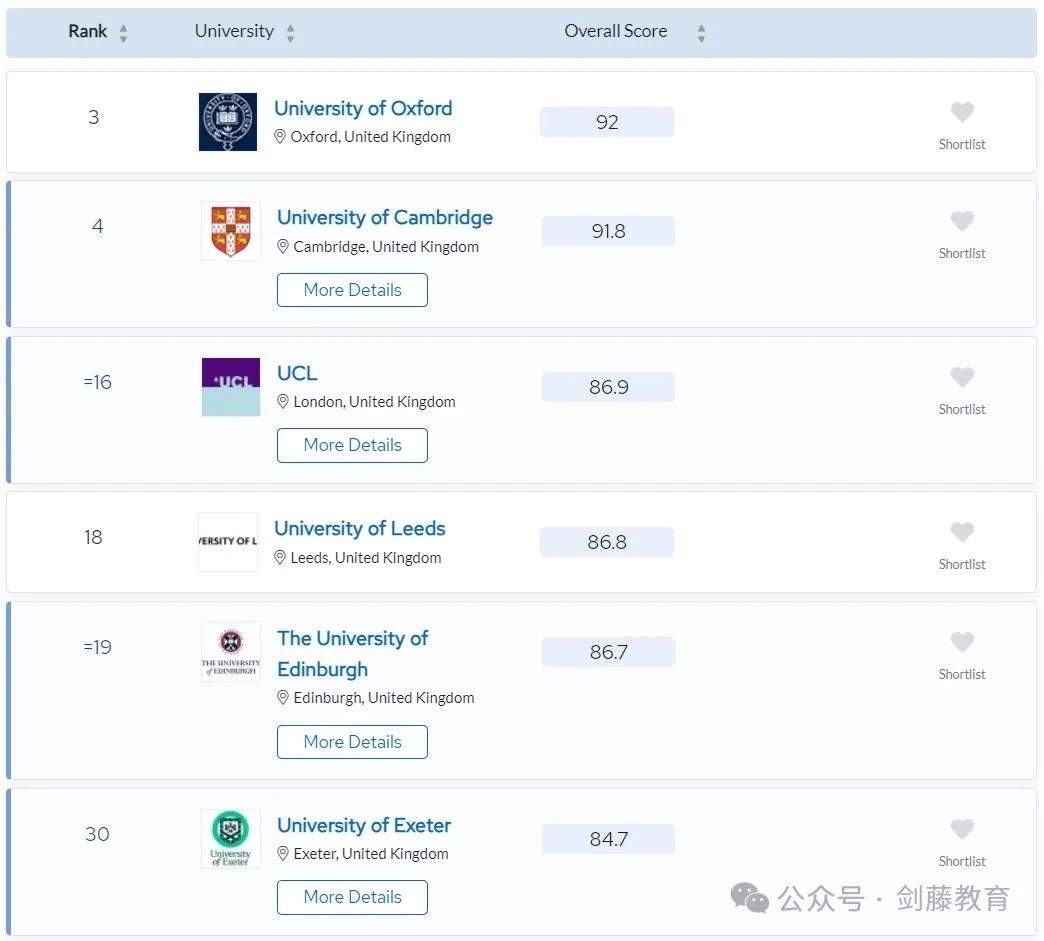Image resolution: width=1044 pixels, height=941 pixels.
Task: Click rank number 4 for Cambridge
Action: (x=97, y=226)
